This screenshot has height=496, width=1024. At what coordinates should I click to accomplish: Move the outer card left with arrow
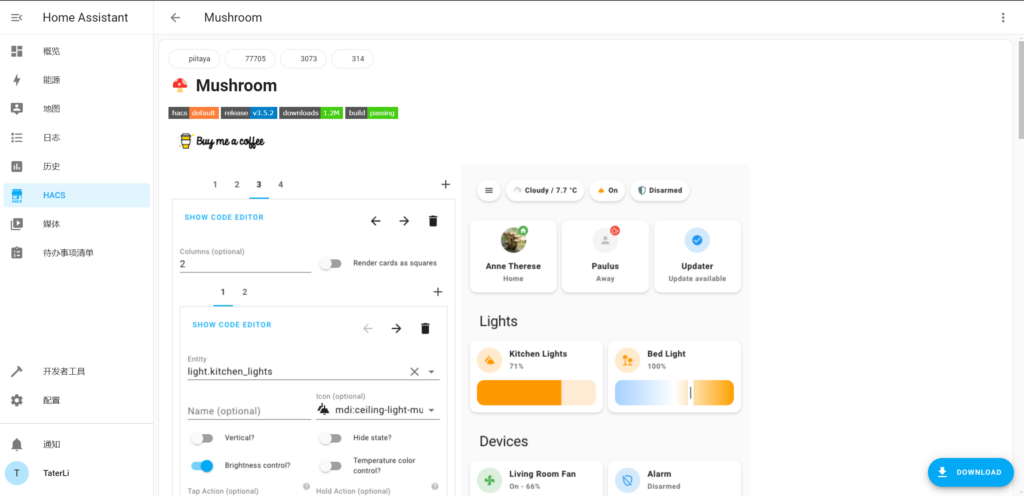(x=376, y=221)
